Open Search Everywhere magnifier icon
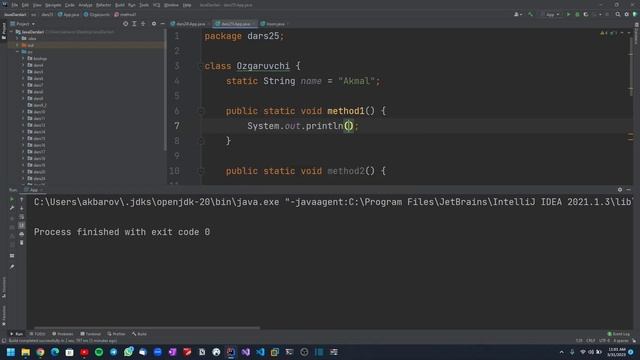The height and width of the screenshot is (360, 640). (x=618, y=14)
